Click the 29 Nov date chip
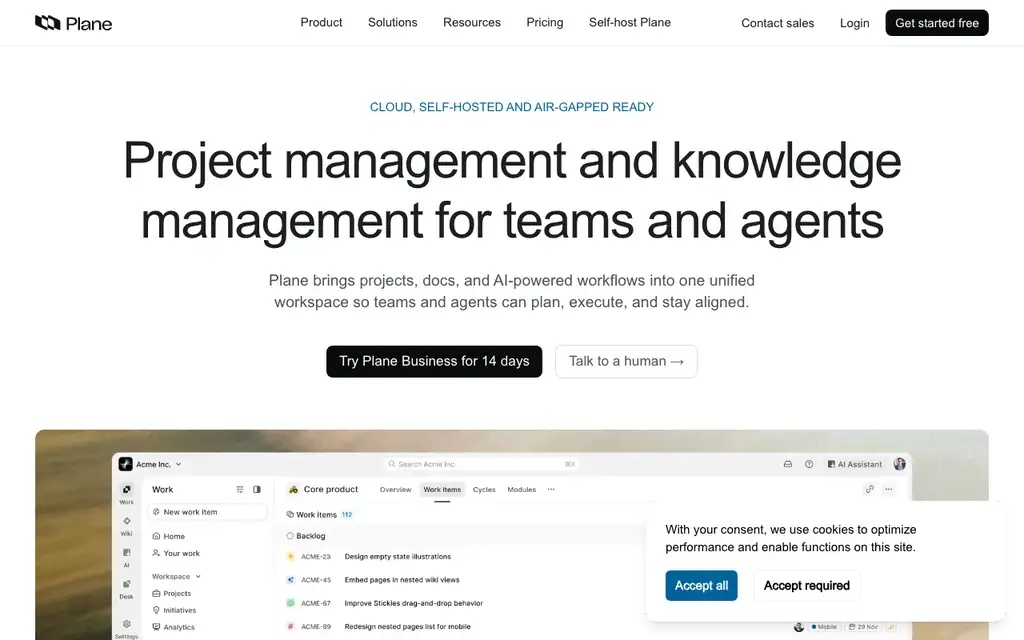This screenshot has width=1024, height=640. click(x=863, y=627)
